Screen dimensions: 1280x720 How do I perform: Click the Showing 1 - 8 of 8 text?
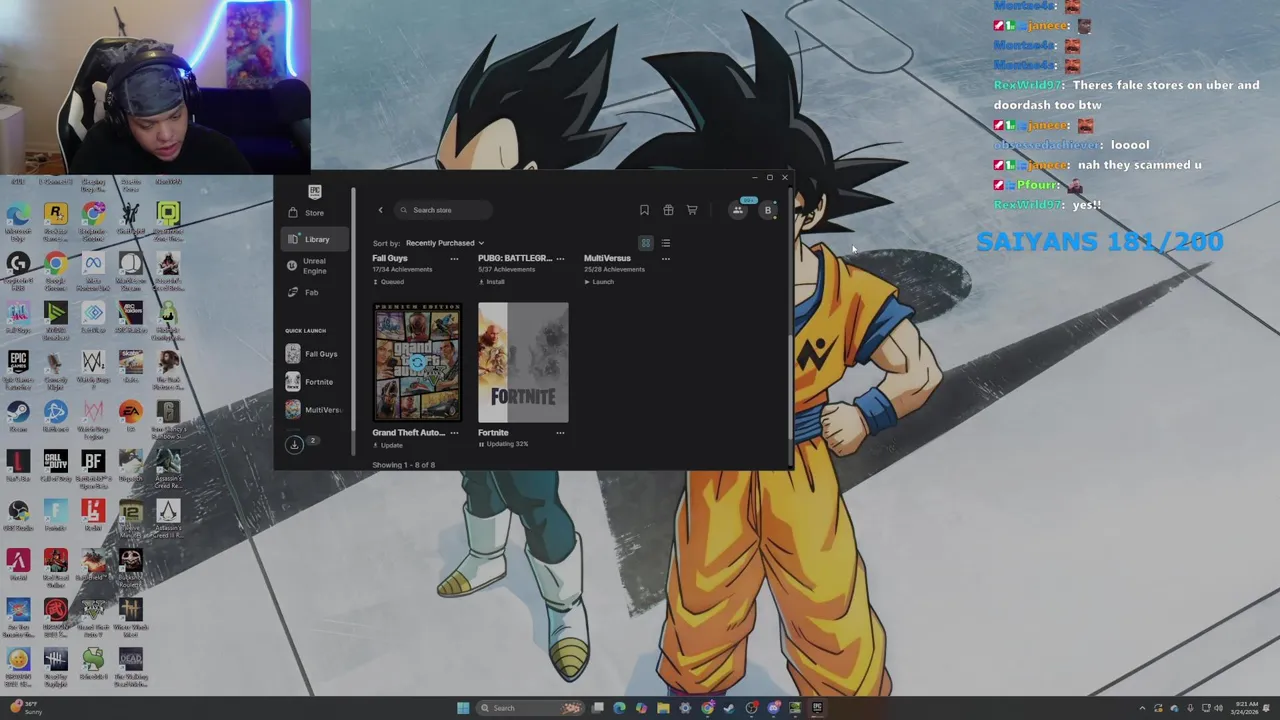click(x=404, y=465)
